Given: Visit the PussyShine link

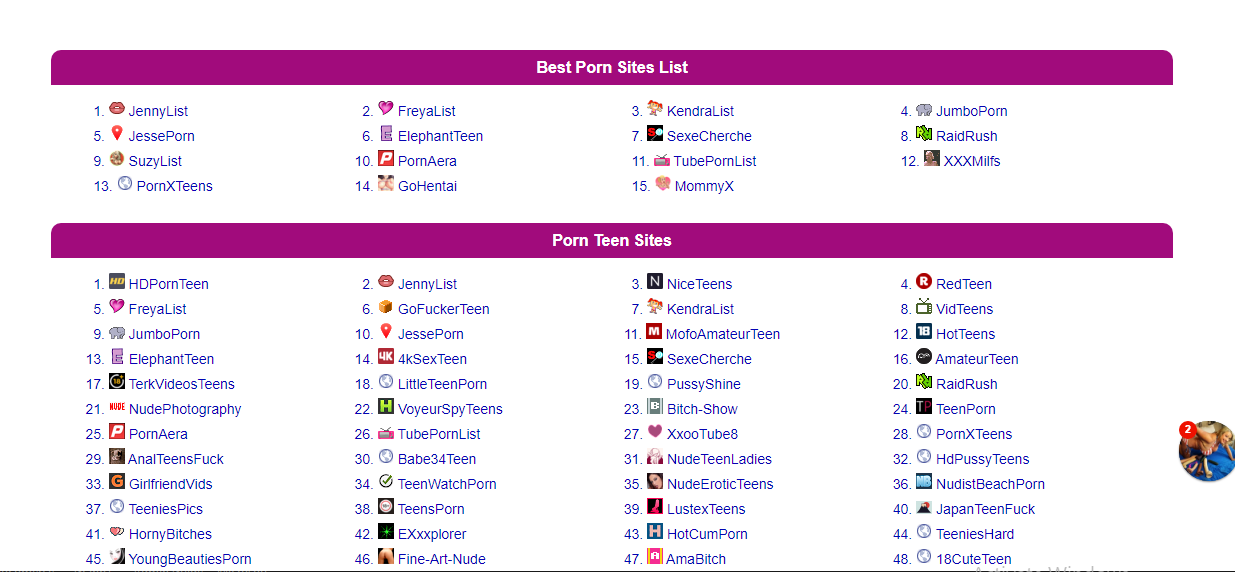Looking at the screenshot, I should (x=704, y=384).
